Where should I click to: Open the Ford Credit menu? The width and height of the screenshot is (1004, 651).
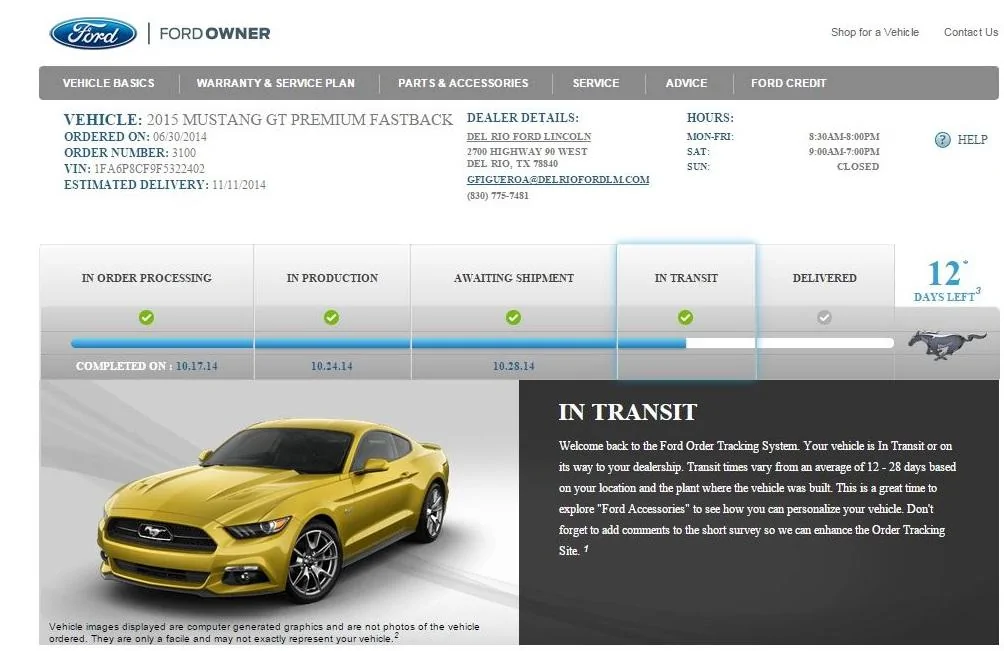point(789,83)
